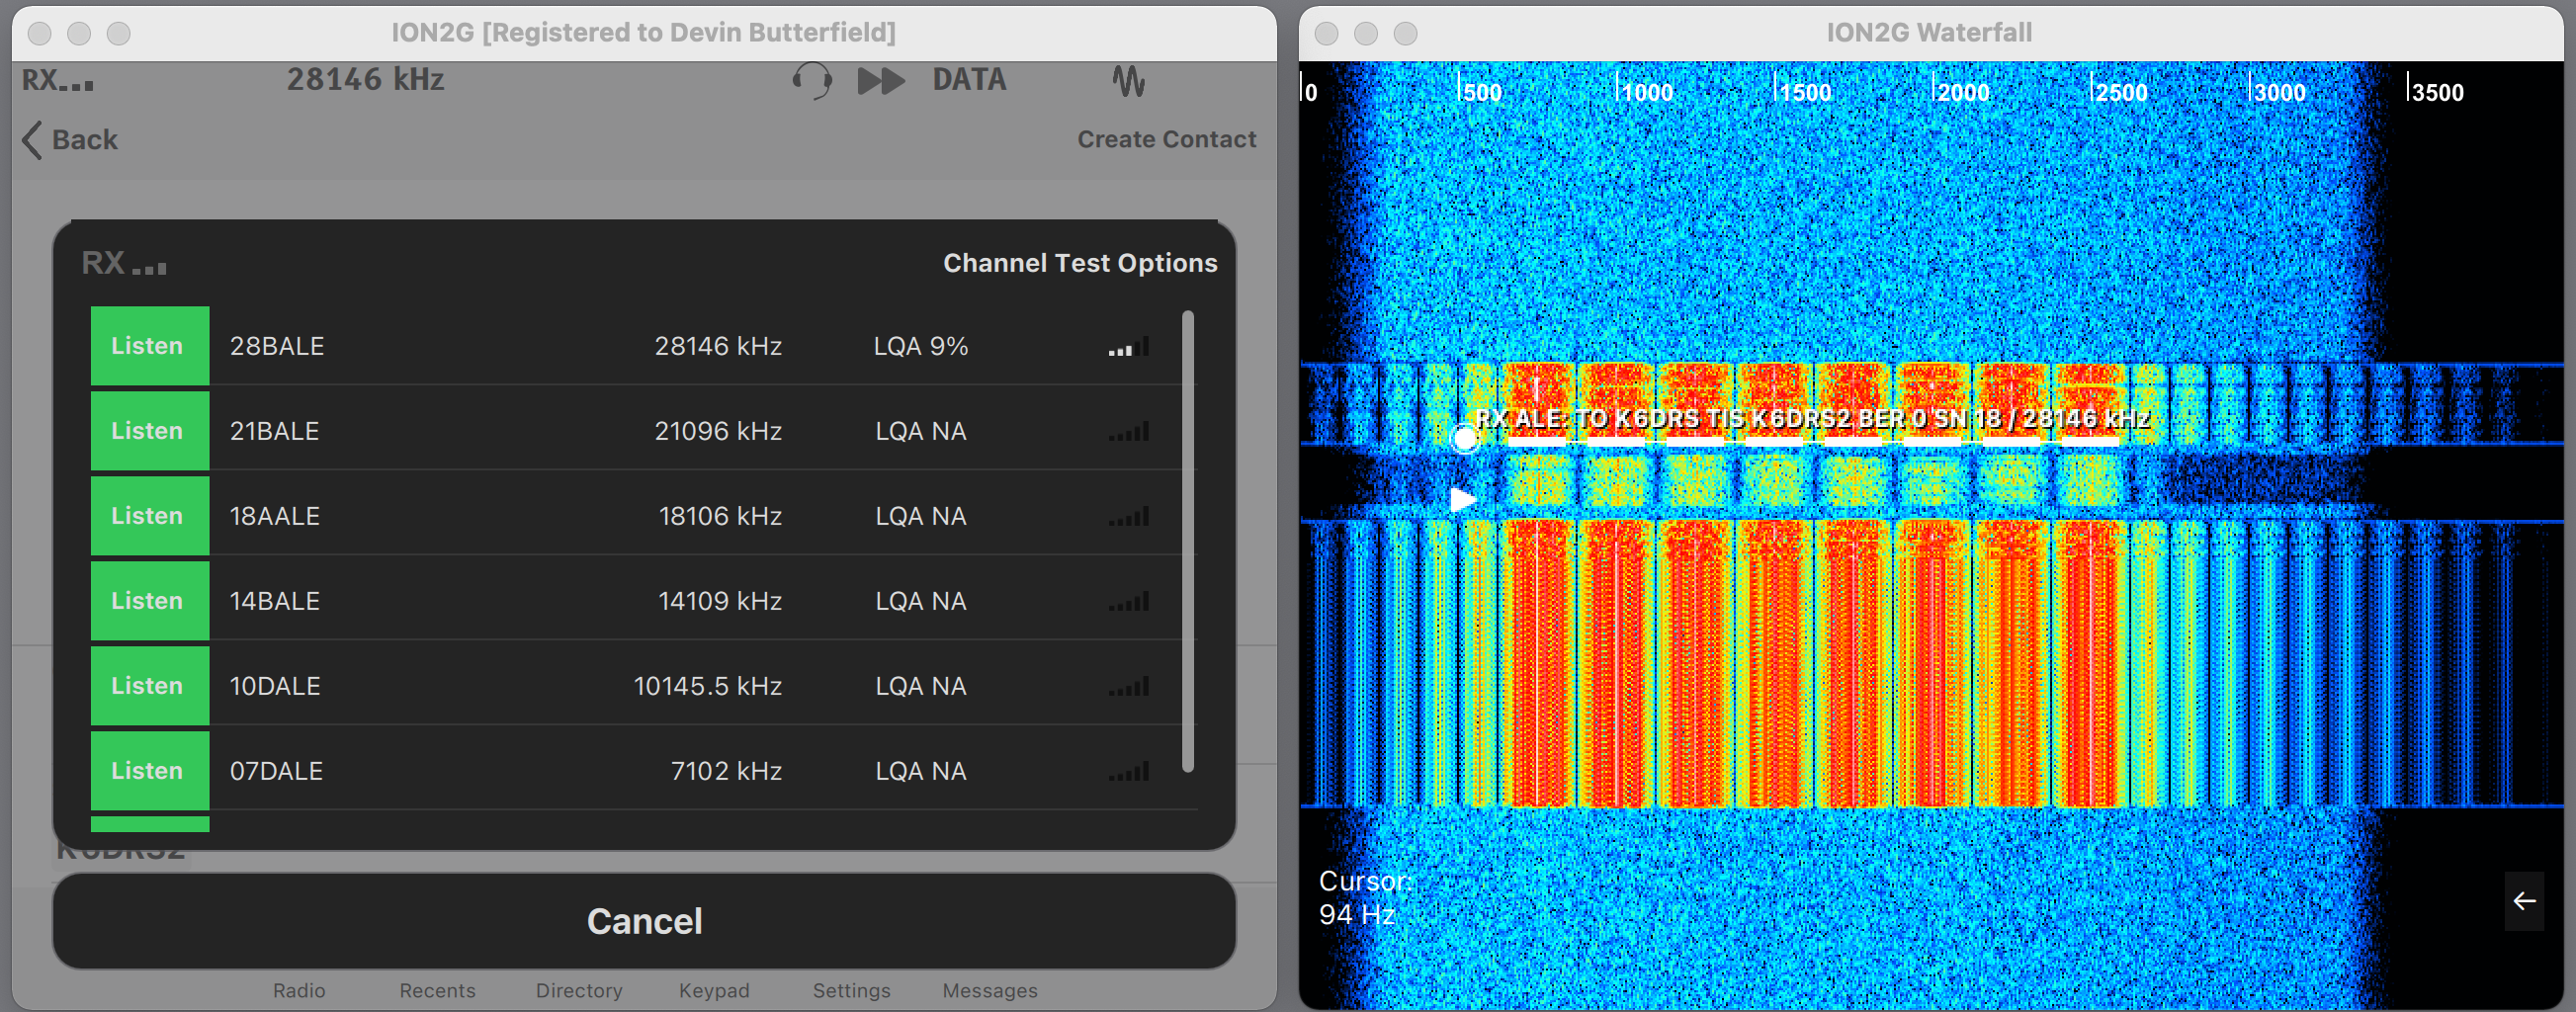The width and height of the screenshot is (2576, 1012).
Task: Click signal bars icon for 28BALE row
Action: 1129,346
